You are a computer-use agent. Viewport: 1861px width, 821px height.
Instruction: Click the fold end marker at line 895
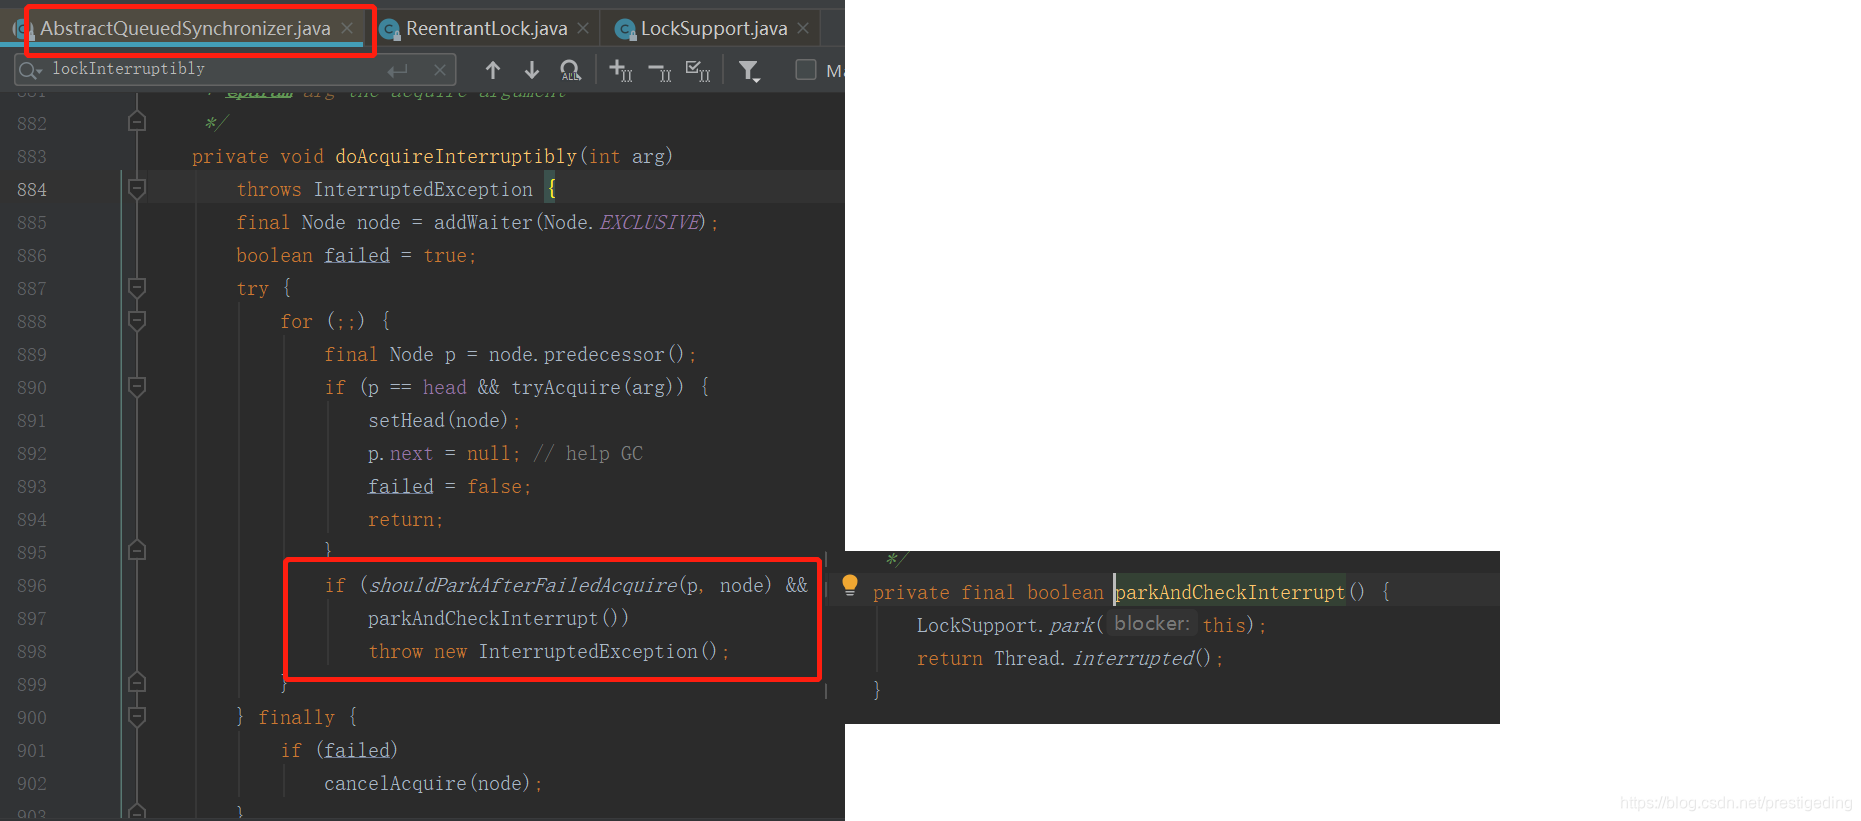(137, 551)
